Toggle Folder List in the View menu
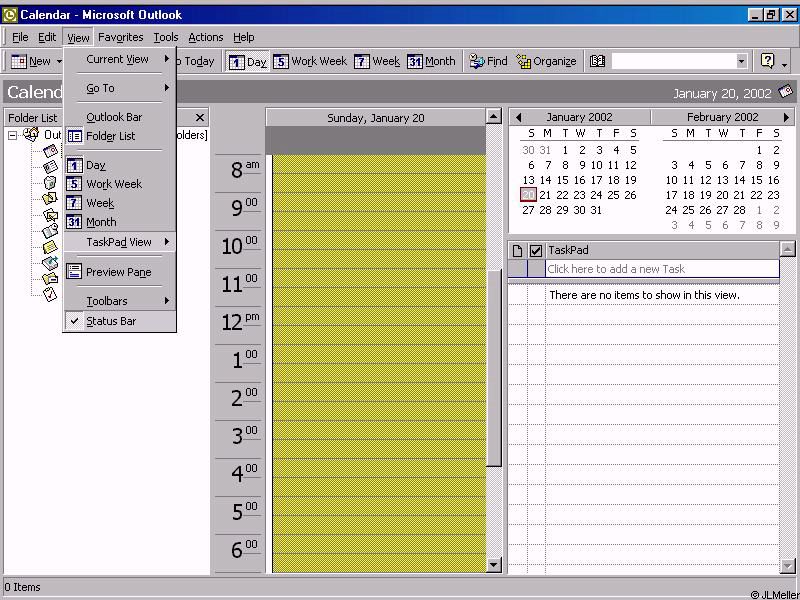This screenshot has height=600, width=800. 110,136
